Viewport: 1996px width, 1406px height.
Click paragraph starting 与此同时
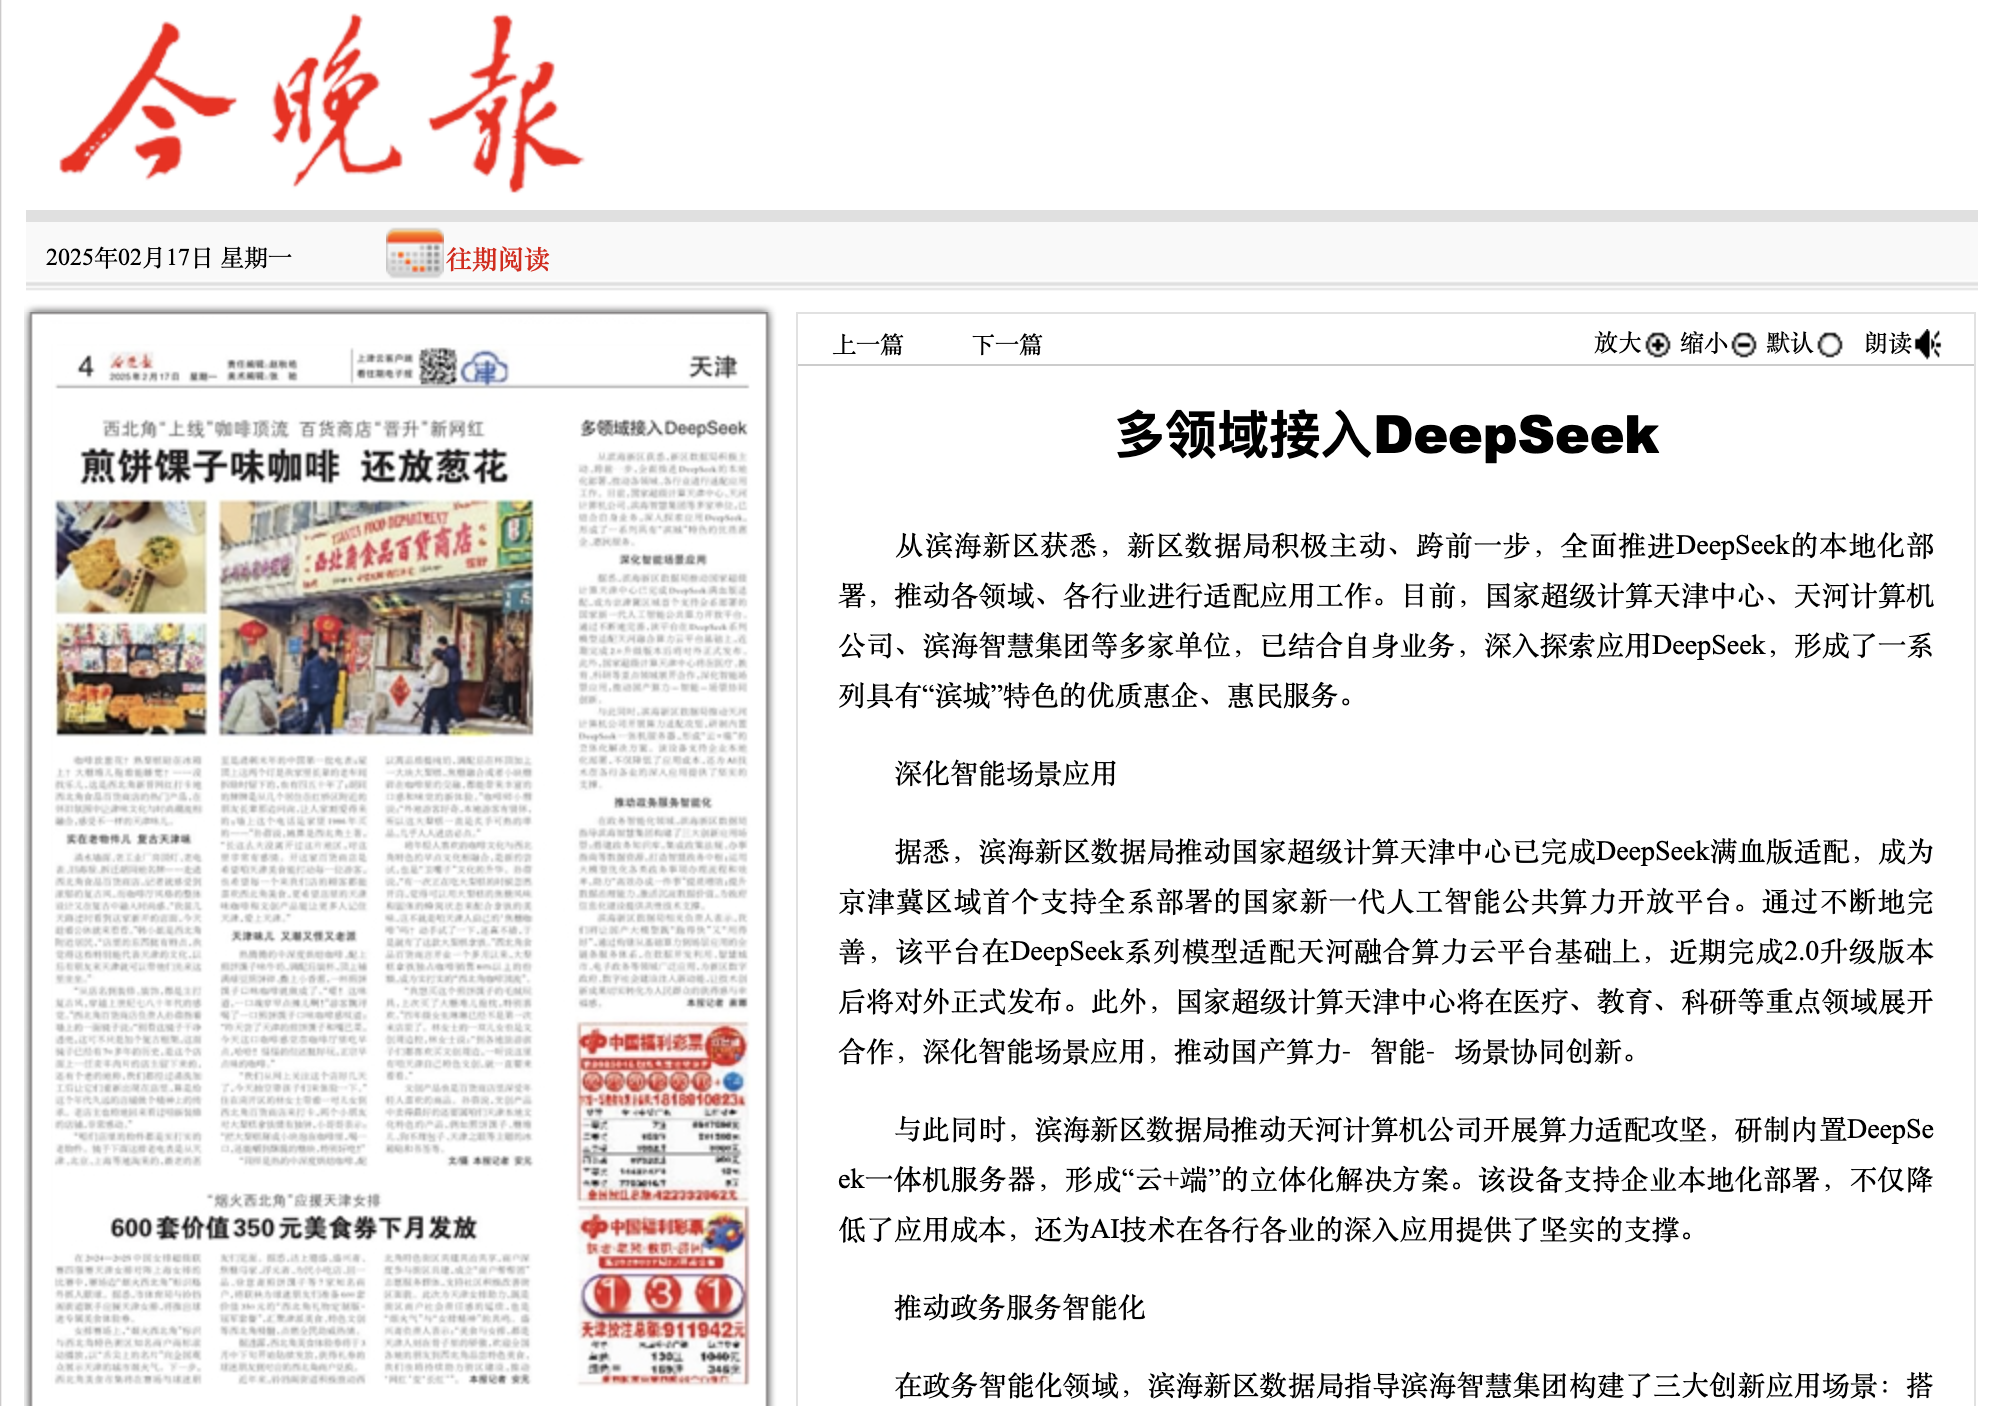click(x=1386, y=1179)
